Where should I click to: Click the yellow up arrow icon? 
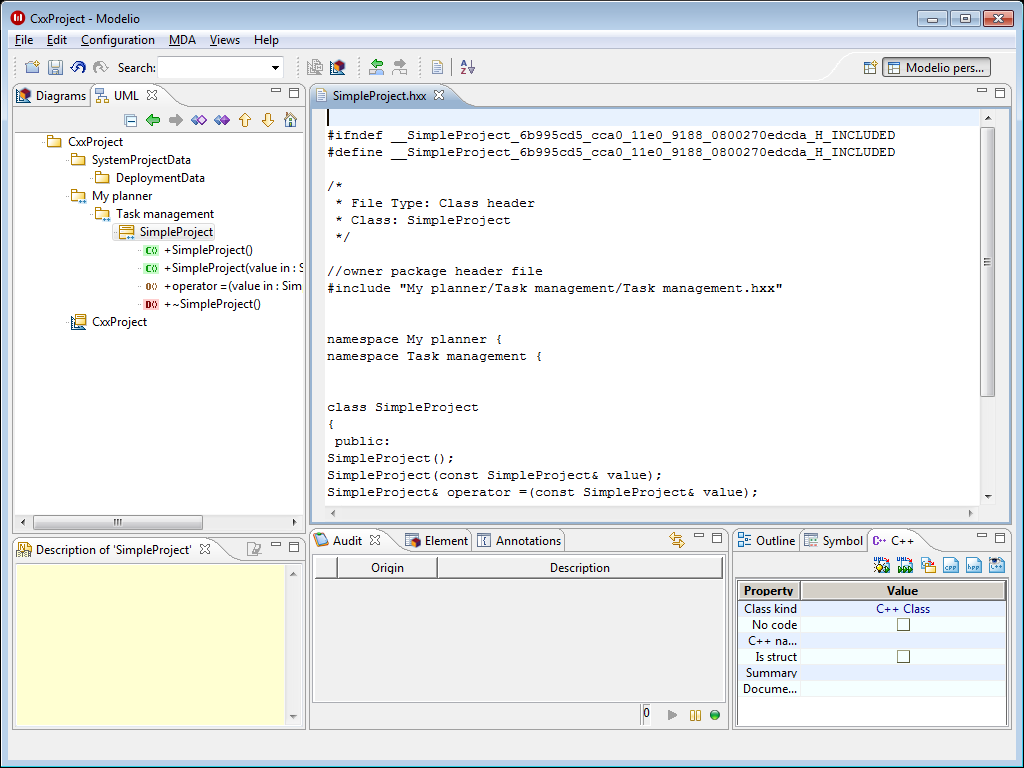coord(245,120)
